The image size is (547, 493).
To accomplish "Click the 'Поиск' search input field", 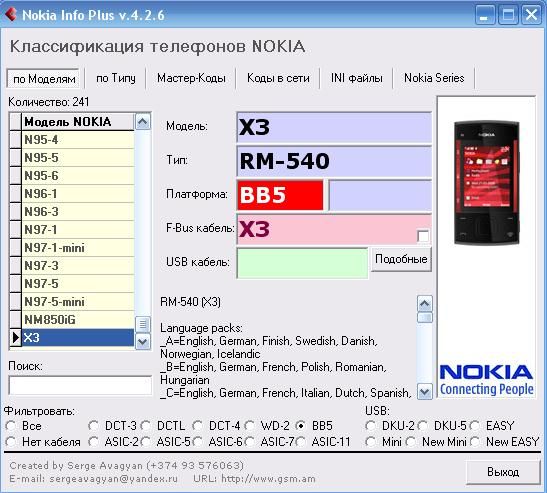I will pos(80,385).
